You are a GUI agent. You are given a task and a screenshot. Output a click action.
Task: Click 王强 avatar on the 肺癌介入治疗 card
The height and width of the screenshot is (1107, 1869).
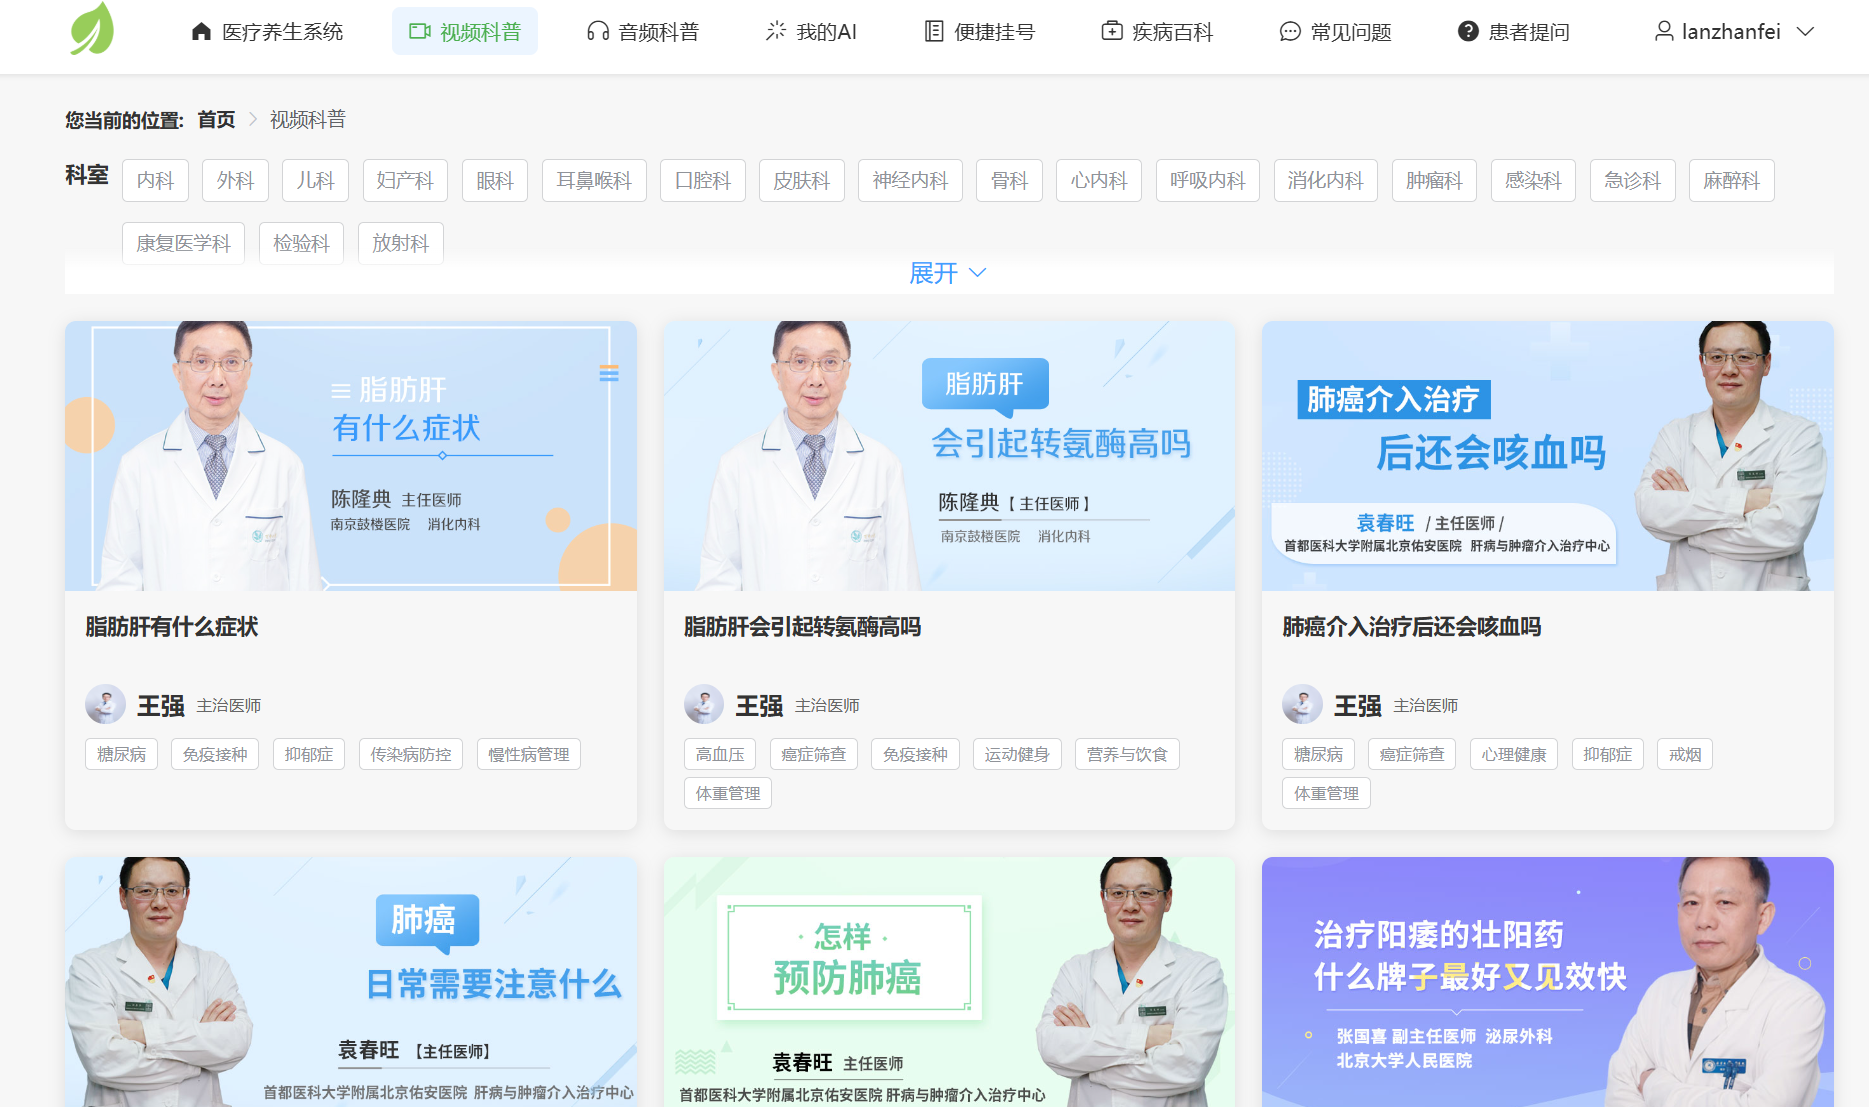tap(1302, 705)
